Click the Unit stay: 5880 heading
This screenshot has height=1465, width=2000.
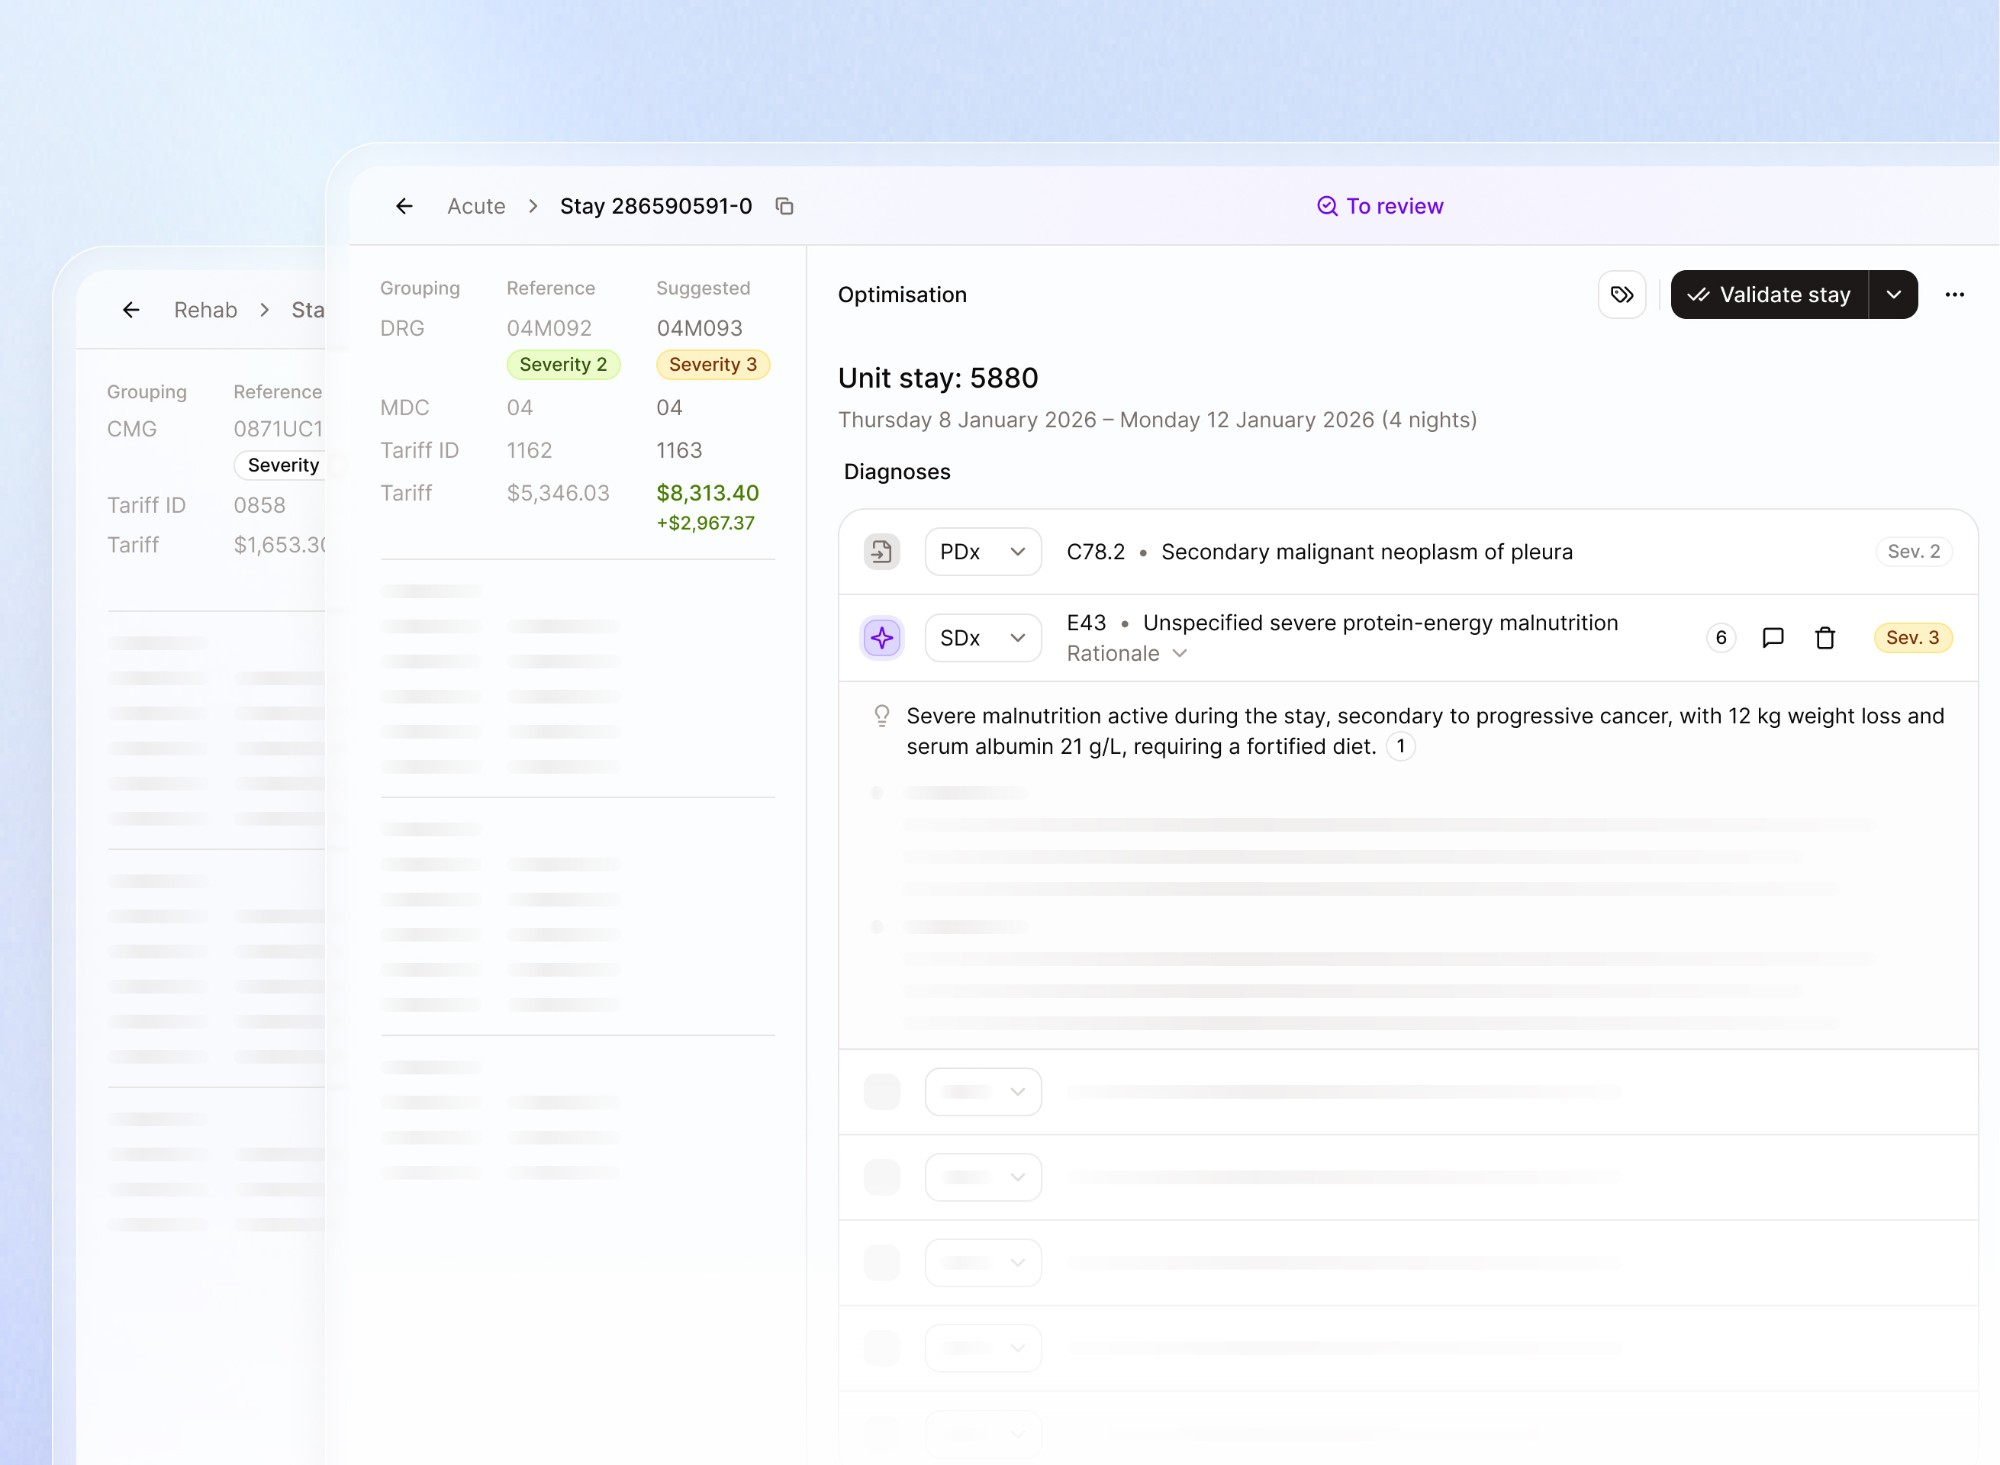[938, 378]
